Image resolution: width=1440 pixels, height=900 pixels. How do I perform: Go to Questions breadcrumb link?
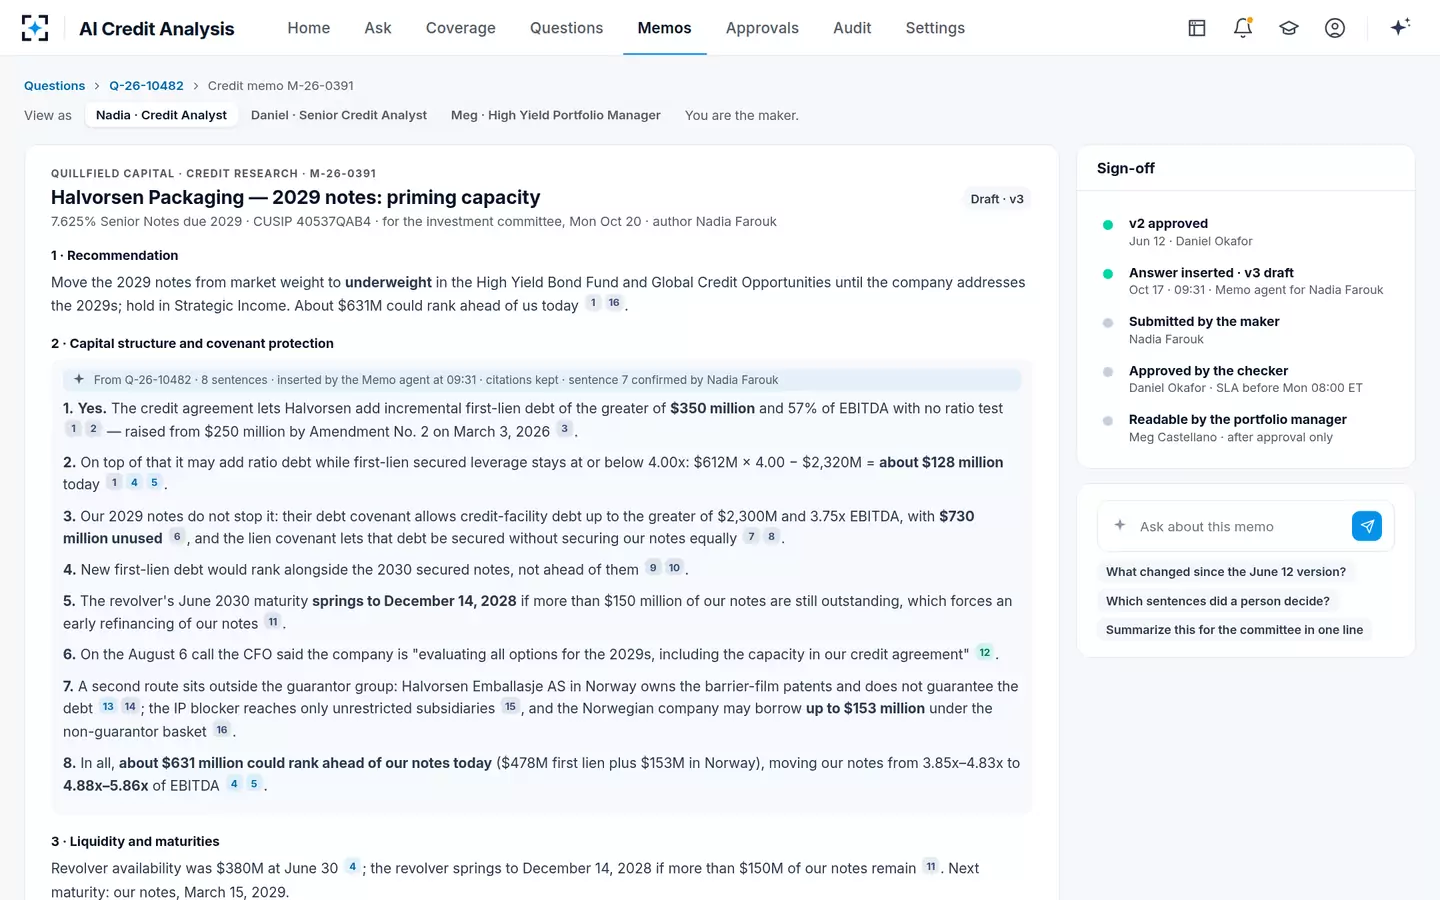(x=54, y=86)
